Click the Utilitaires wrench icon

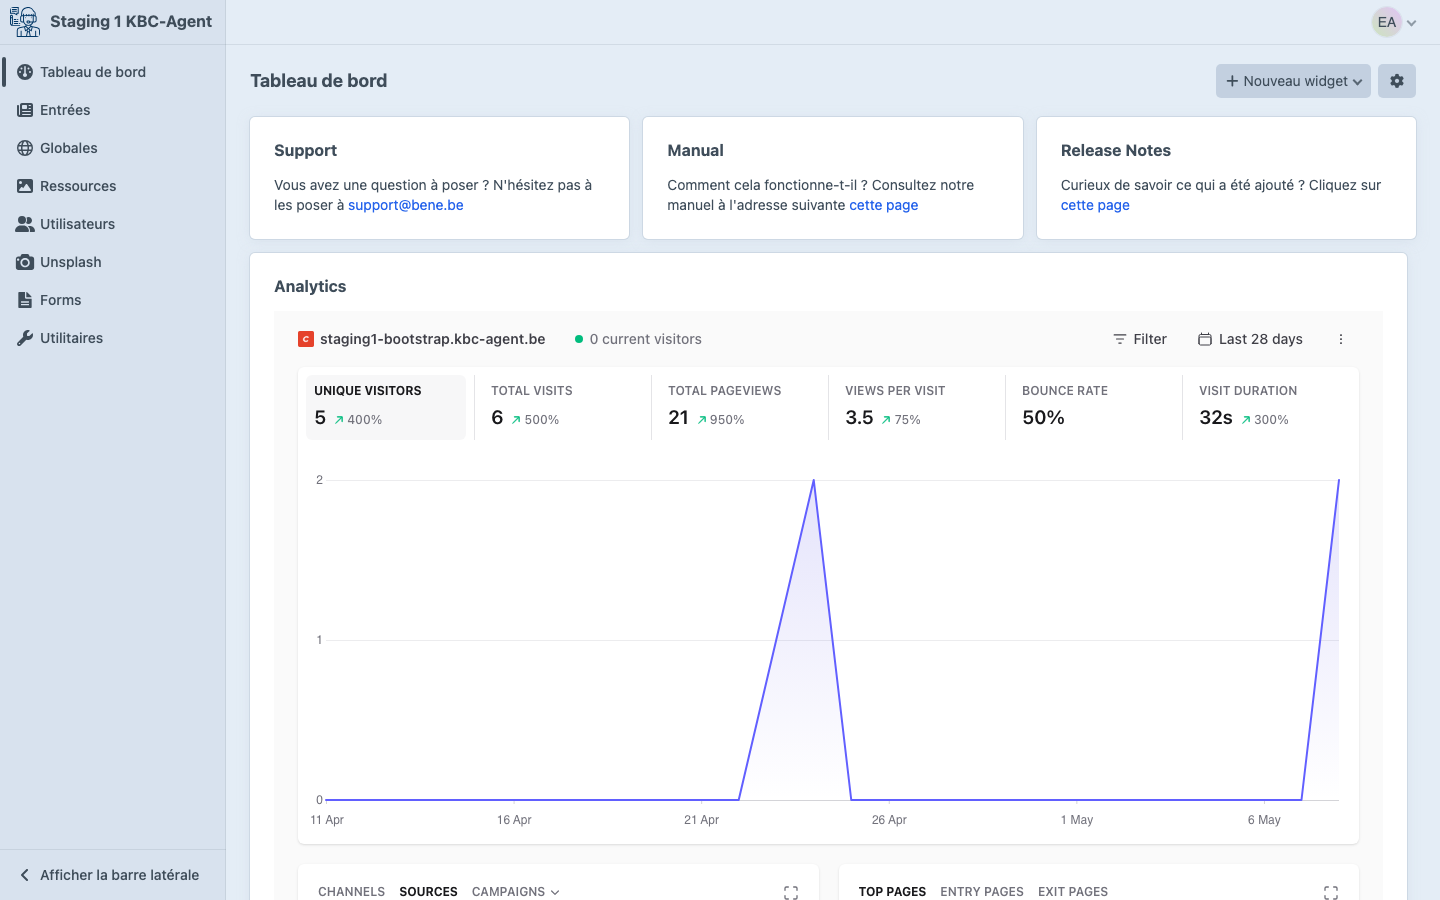coord(25,338)
